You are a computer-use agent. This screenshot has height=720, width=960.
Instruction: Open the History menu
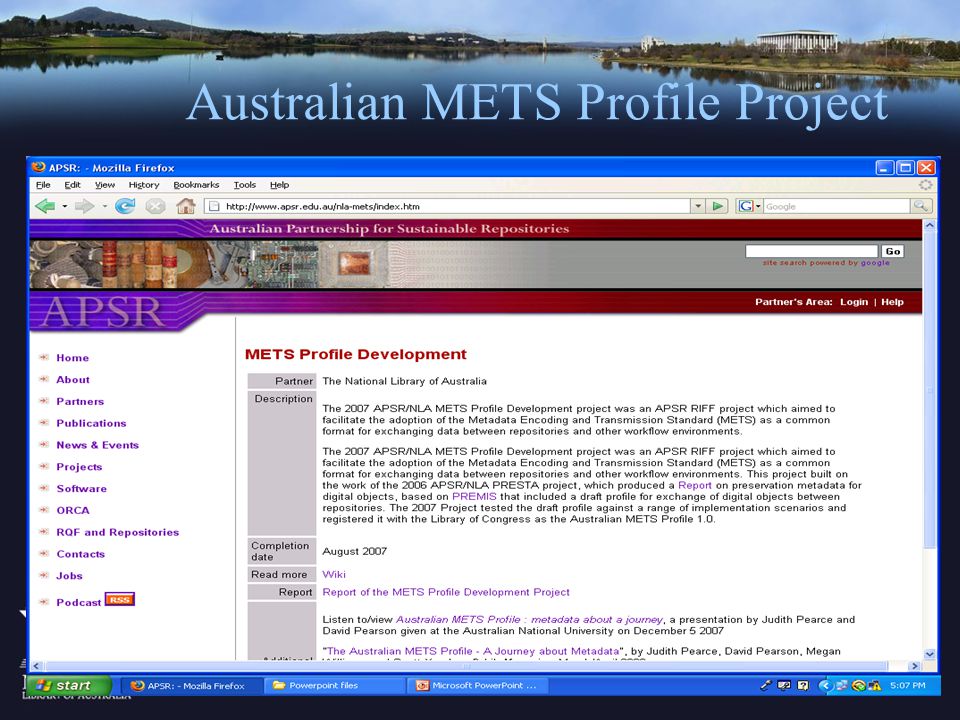pos(144,185)
